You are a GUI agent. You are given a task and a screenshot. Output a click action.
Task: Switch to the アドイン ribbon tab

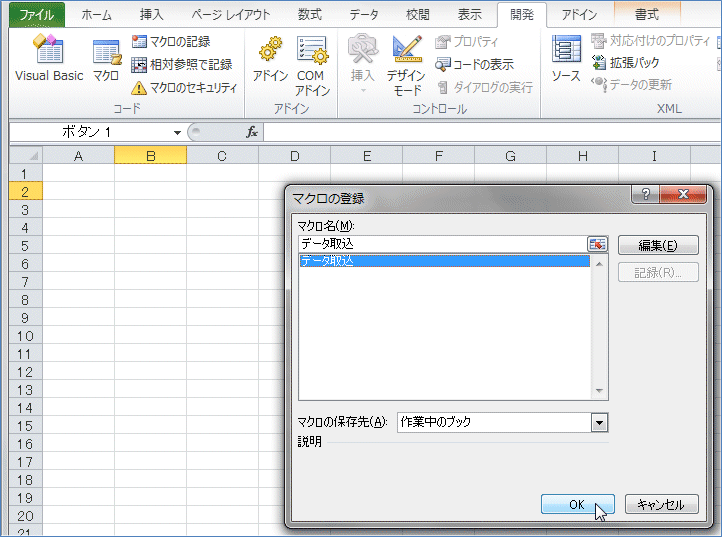tap(579, 15)
